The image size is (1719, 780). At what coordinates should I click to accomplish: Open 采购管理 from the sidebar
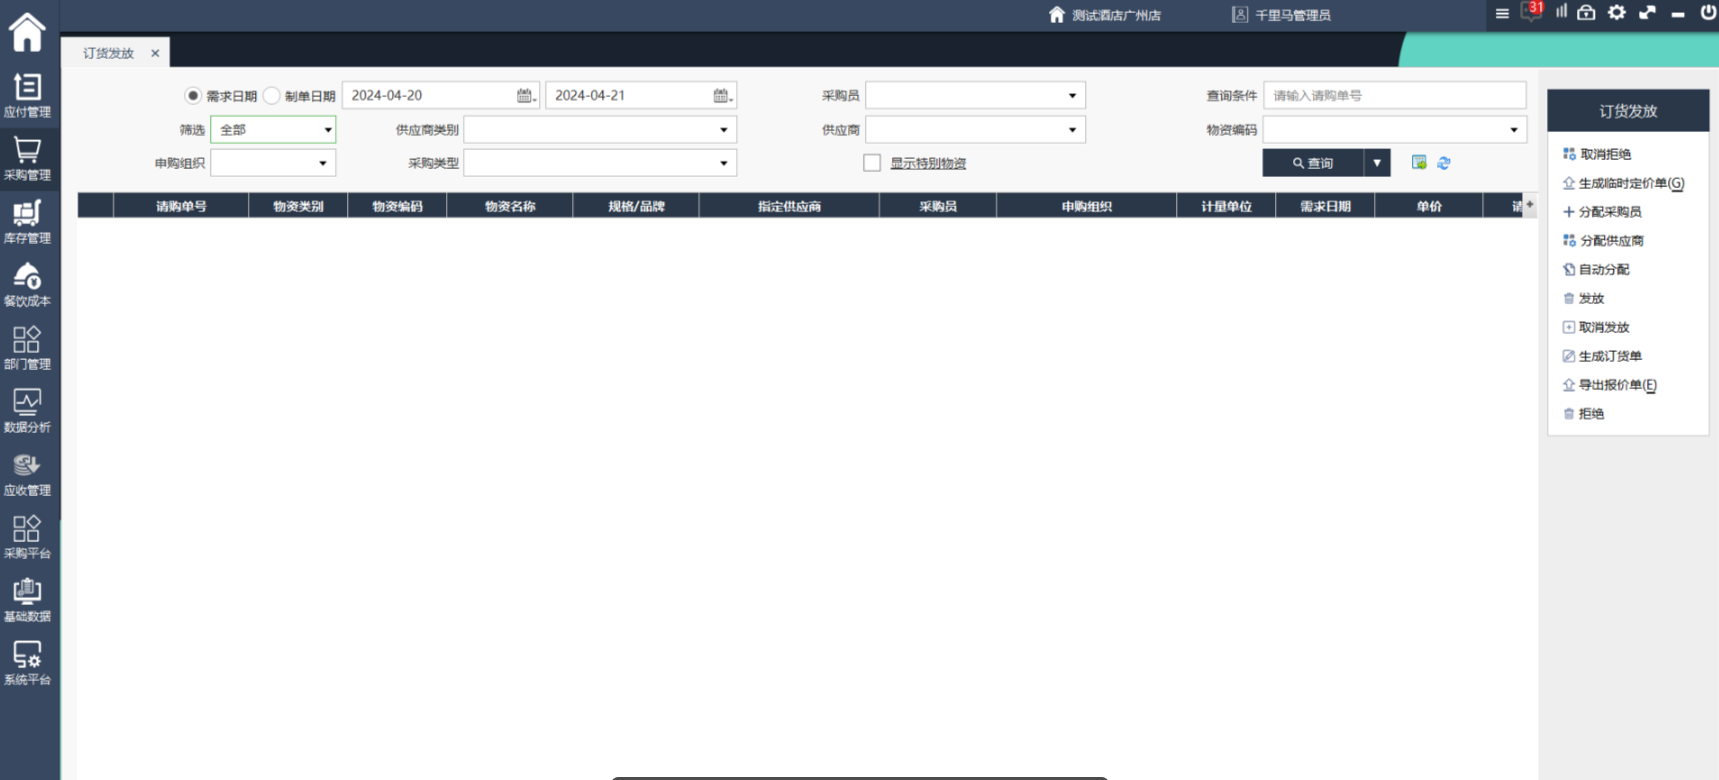[27, 158]
